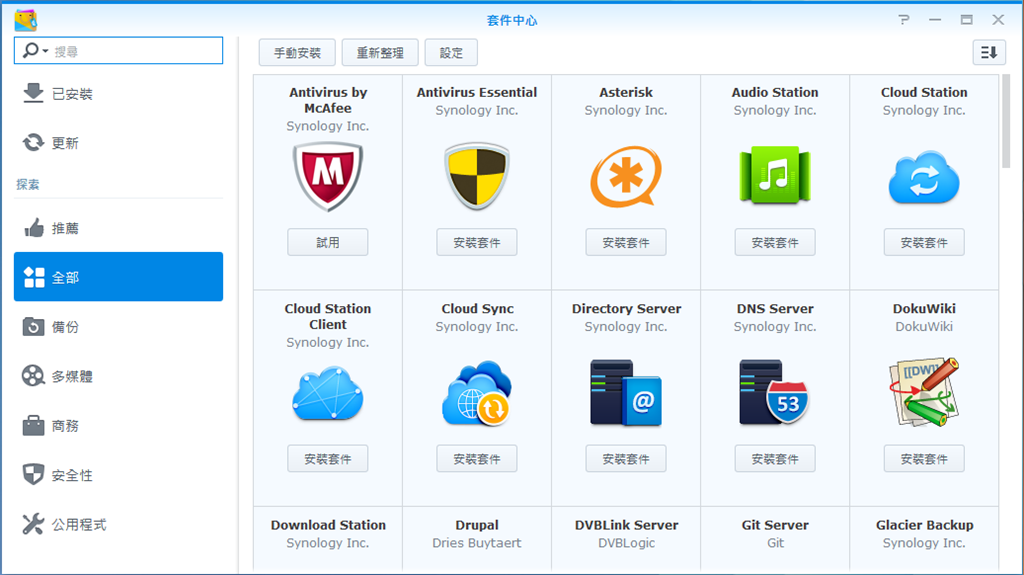The height and width of the screenshot is (575, 1024).
Task: Click the package list vertical scrollbar
Action: 1006,123
